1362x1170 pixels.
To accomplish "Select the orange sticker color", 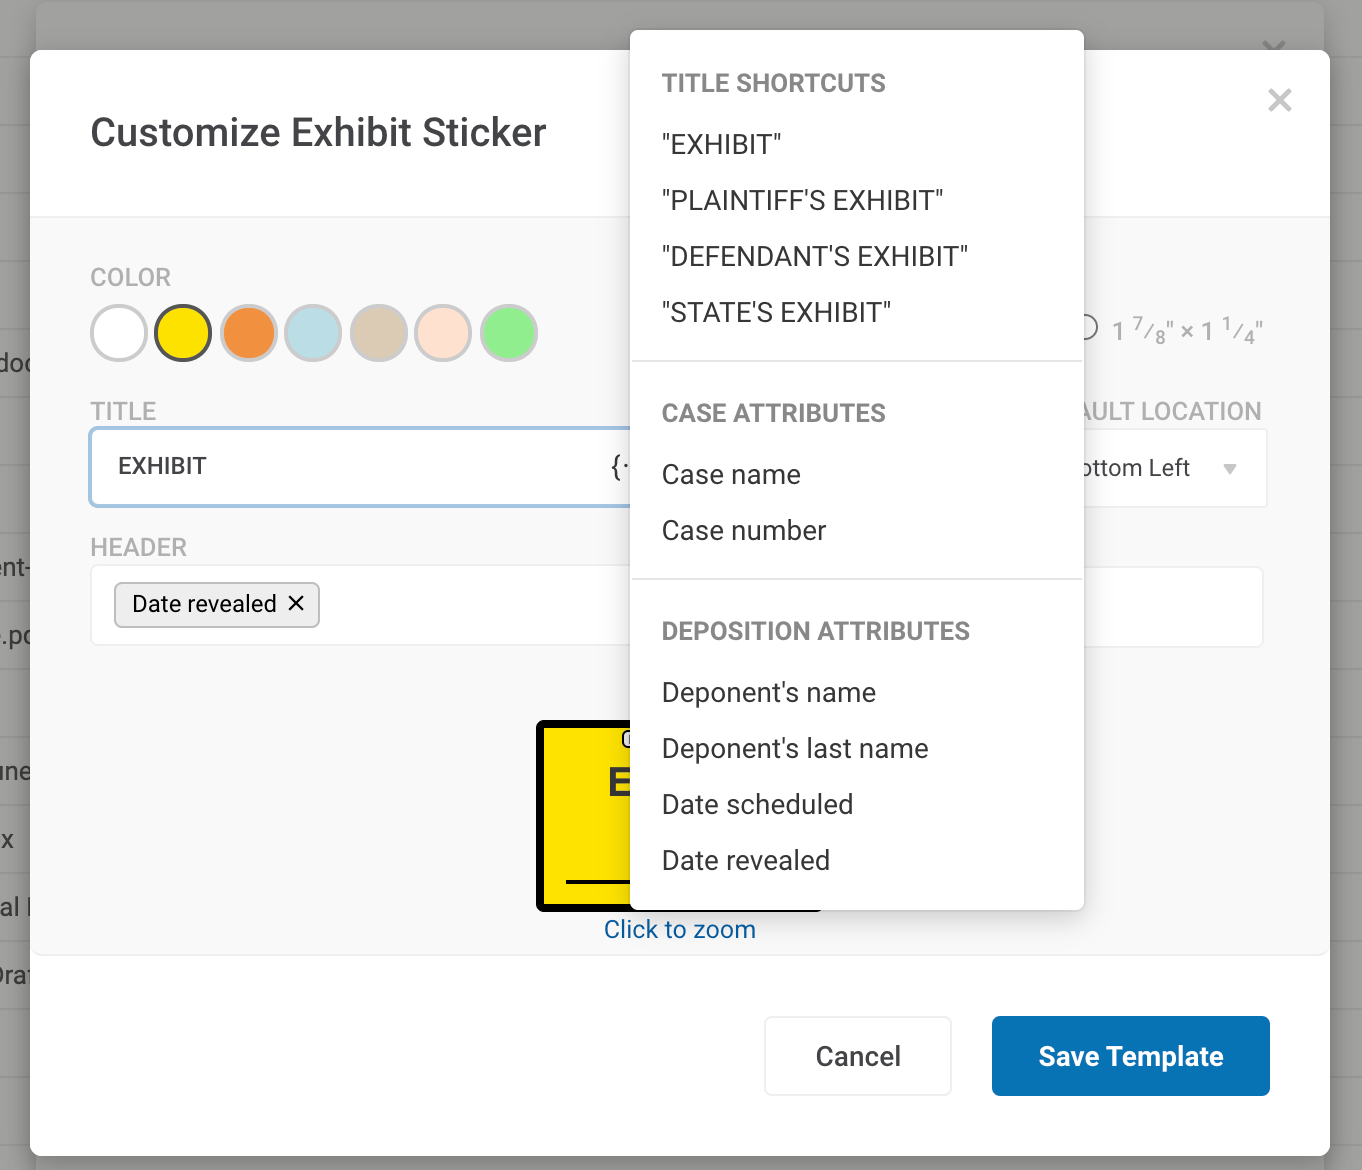I will tap(249, 333).
